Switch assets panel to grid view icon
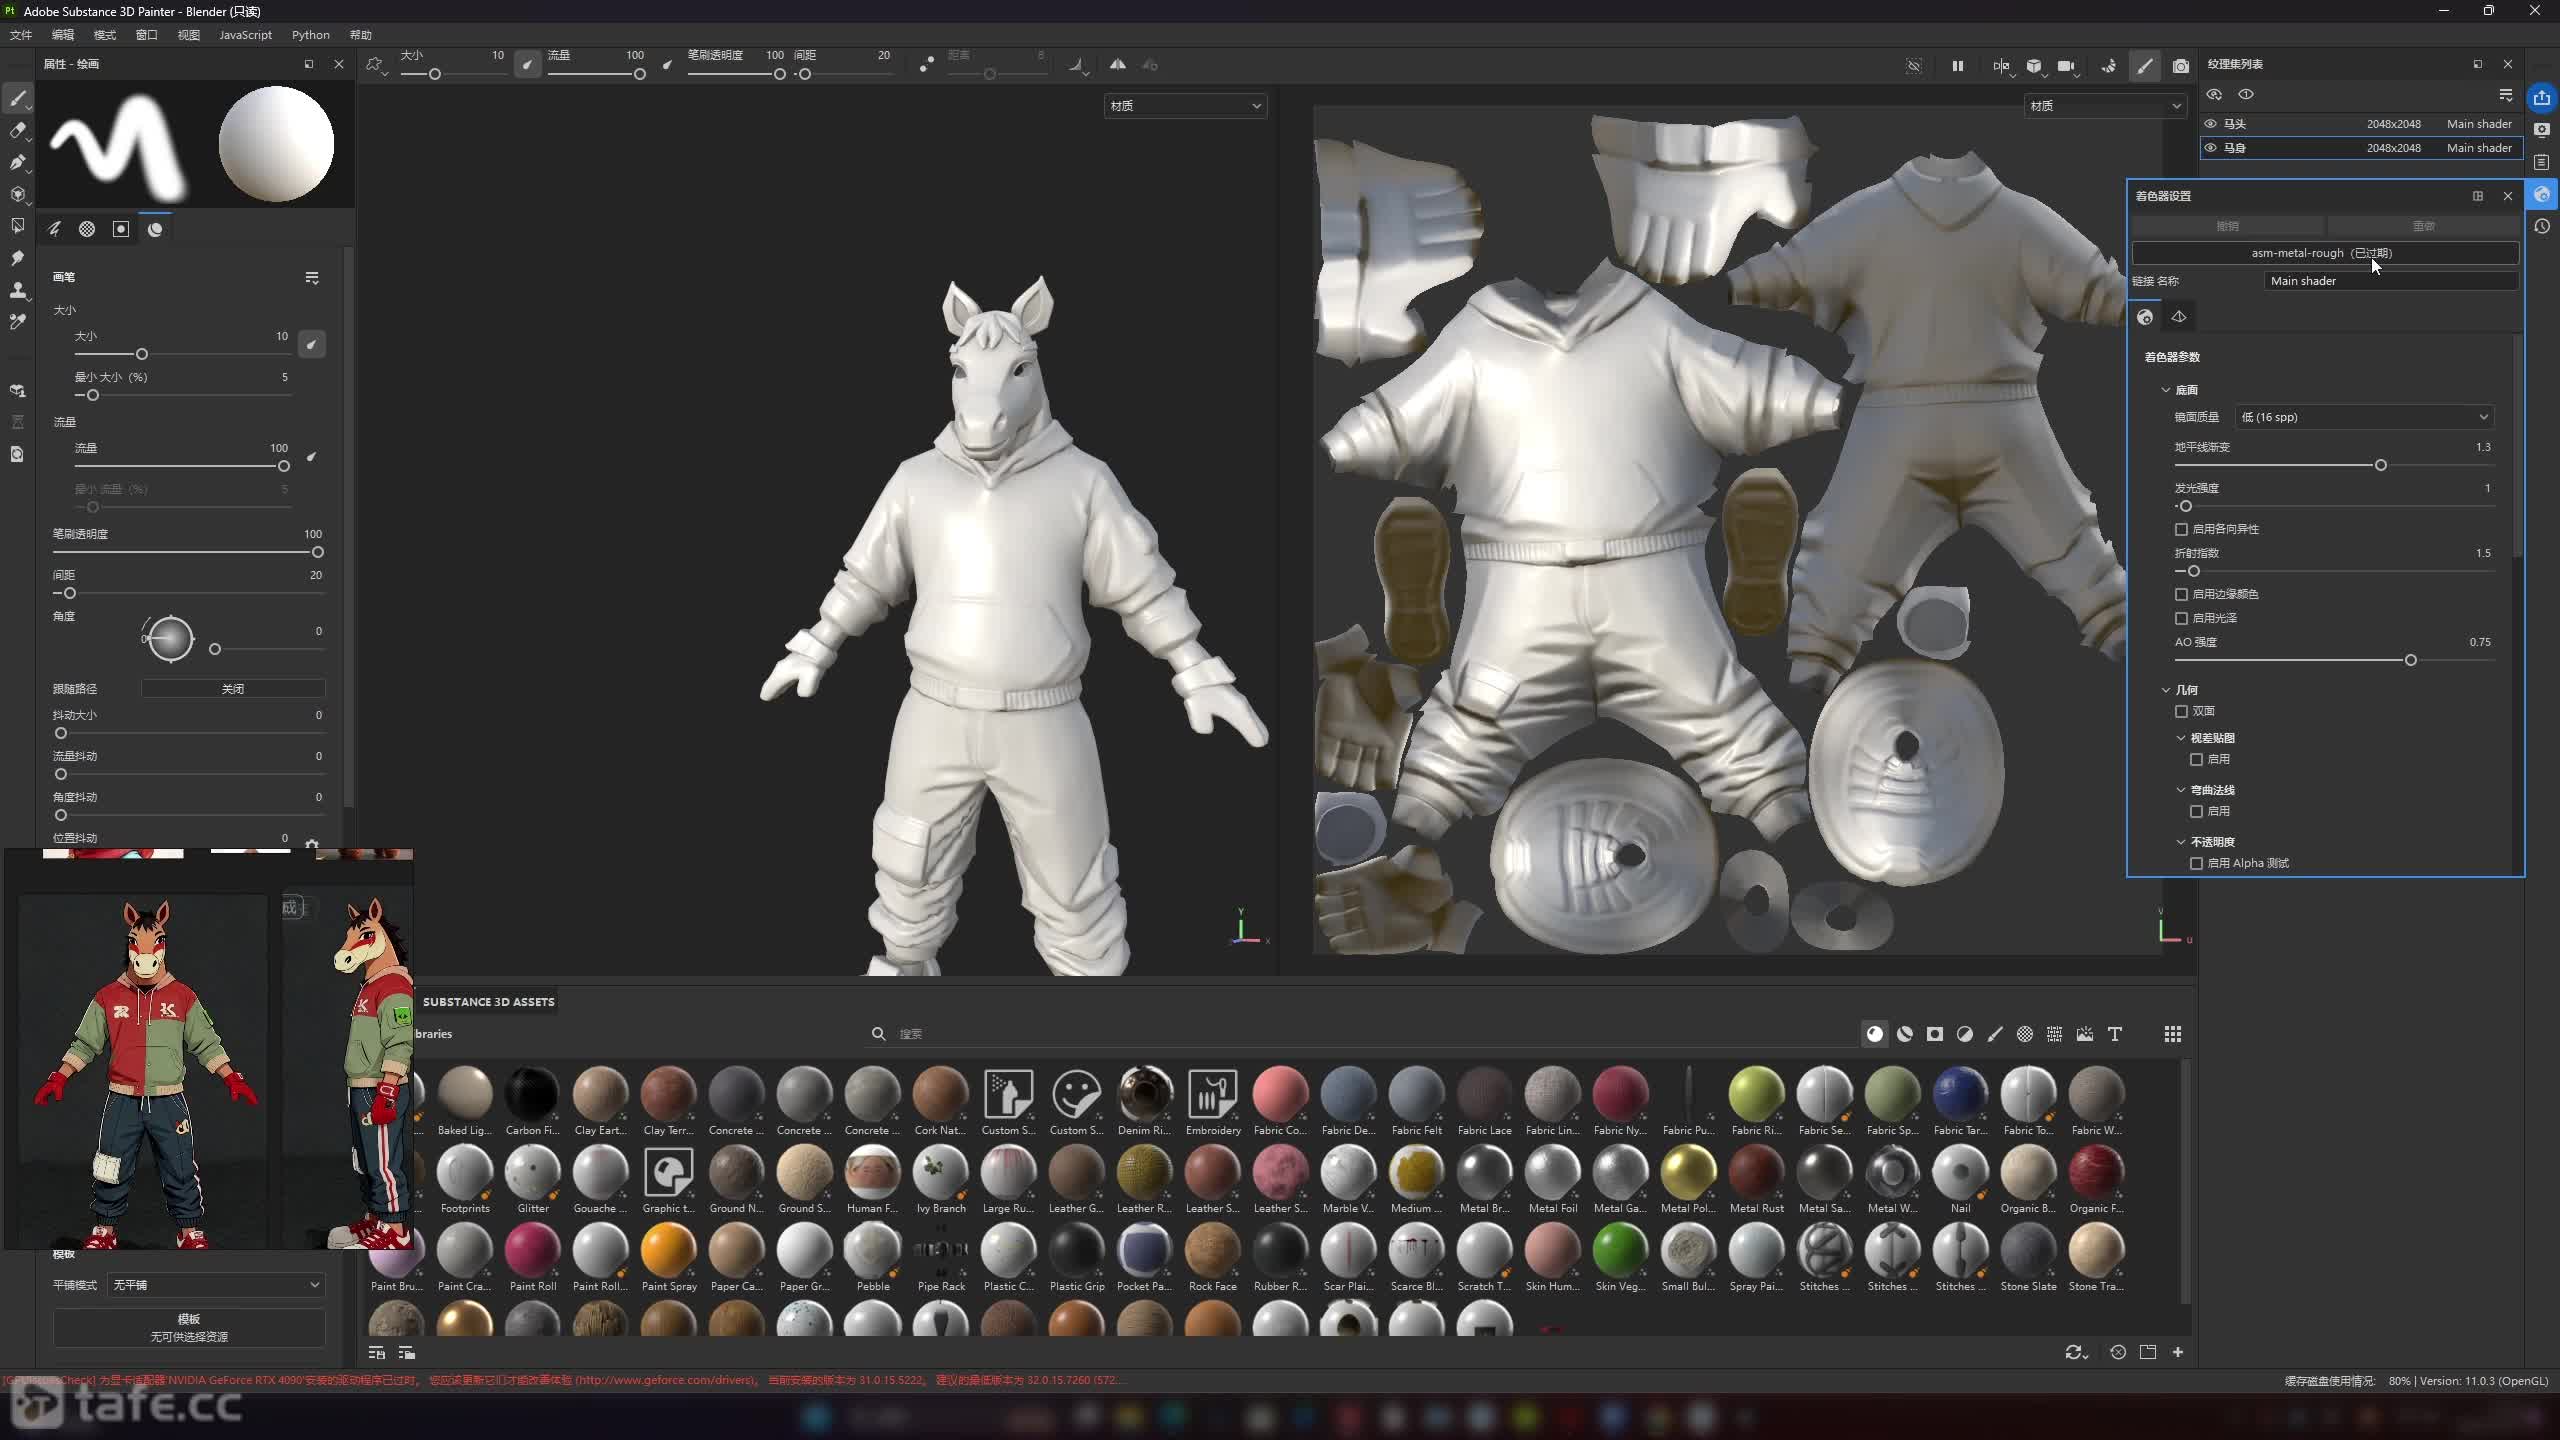This screenshot has width=2560, height=1440. tap(2172, 1034)
